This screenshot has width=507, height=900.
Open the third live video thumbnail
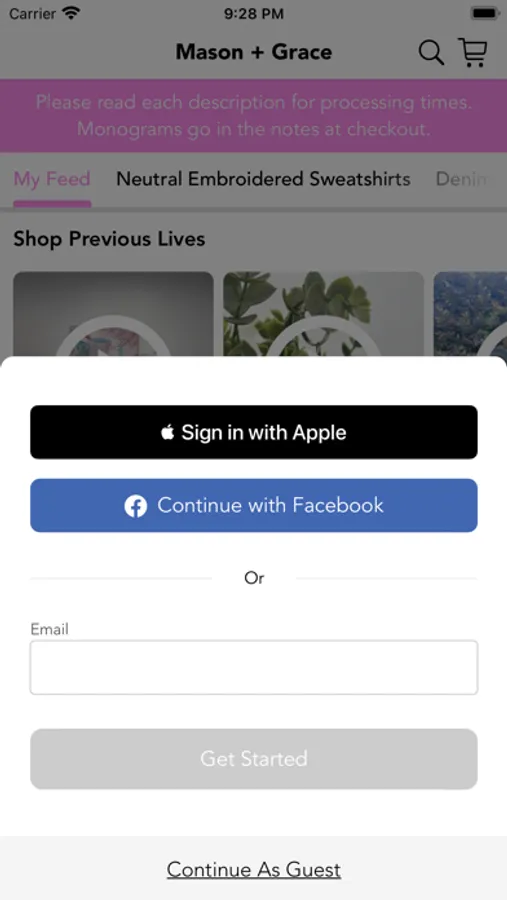470,313
